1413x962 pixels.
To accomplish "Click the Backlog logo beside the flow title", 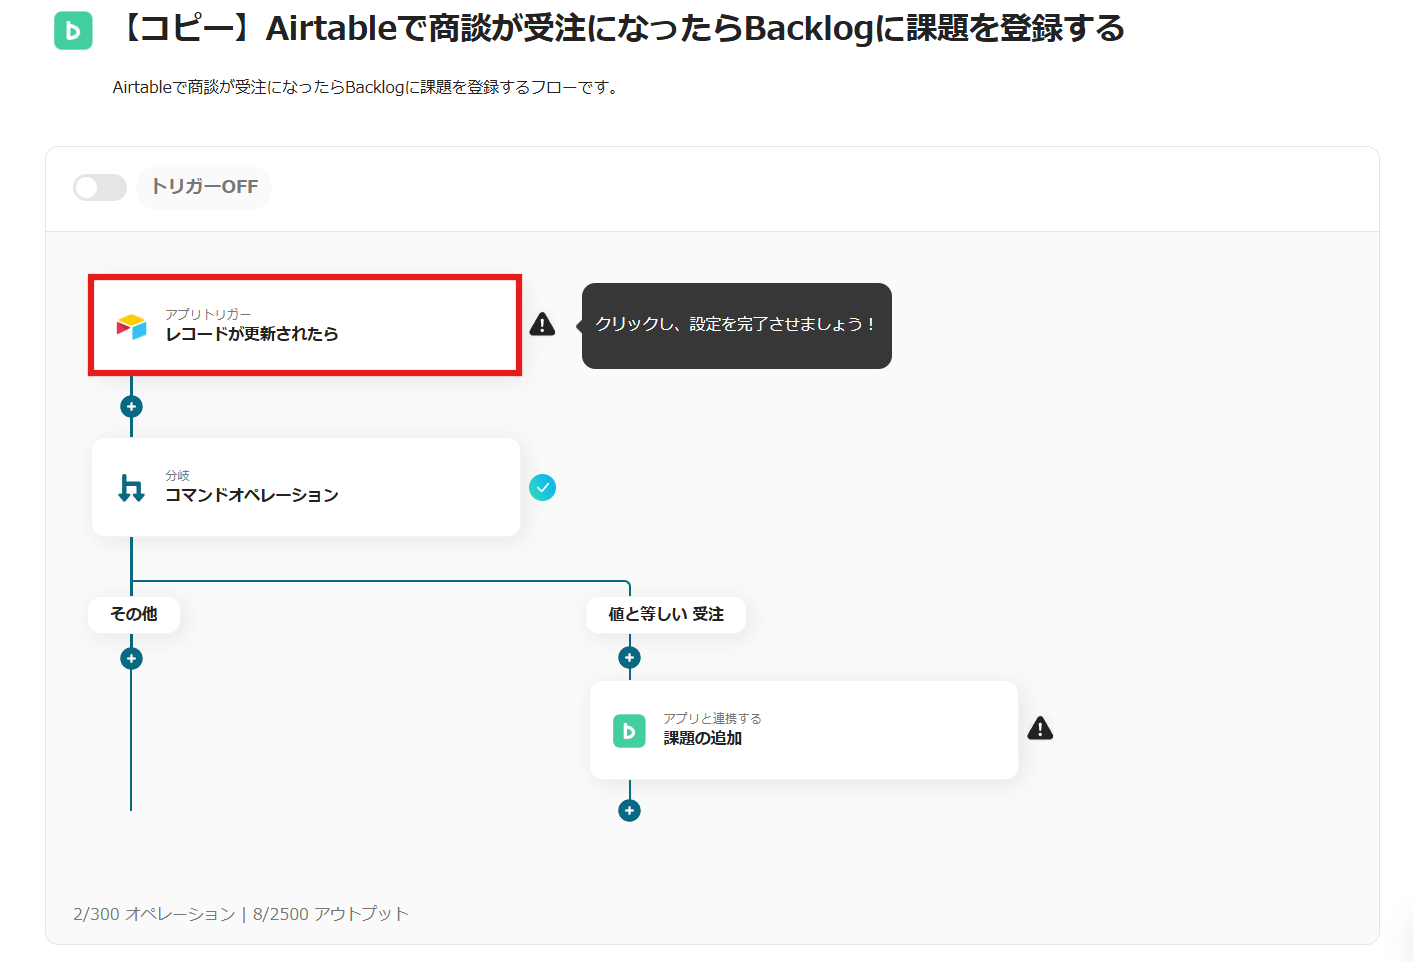I will (x=73, y=31).
